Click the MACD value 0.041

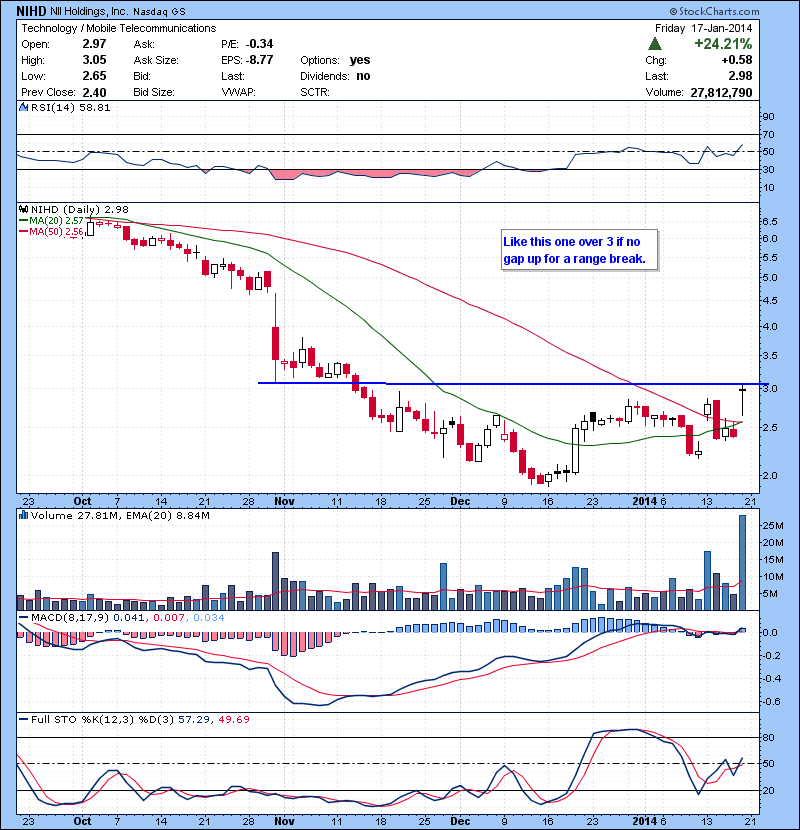click(x=129, y=617)
